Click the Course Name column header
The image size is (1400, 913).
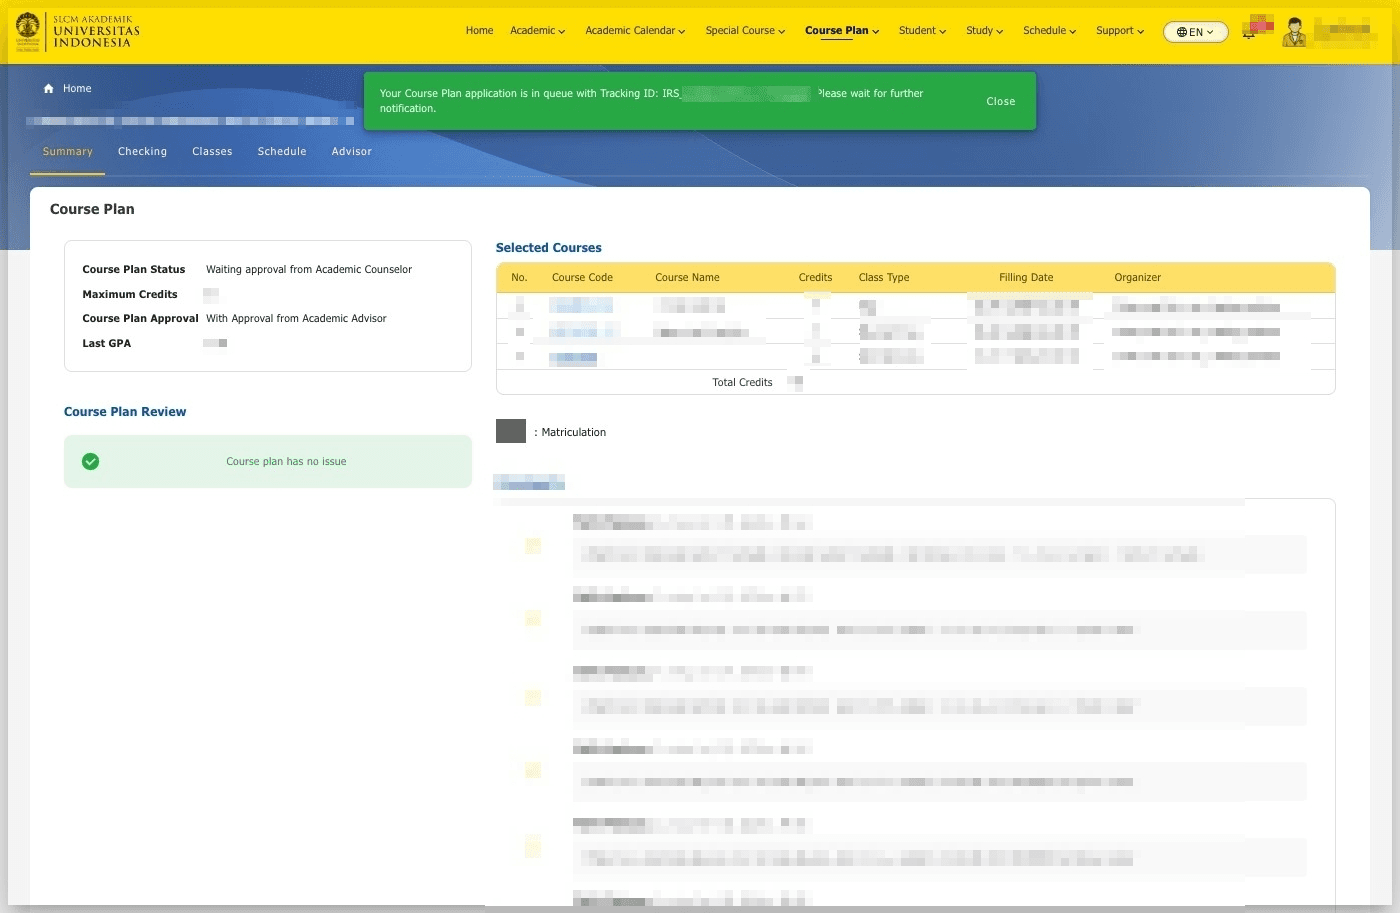click(x=687, y=278)
